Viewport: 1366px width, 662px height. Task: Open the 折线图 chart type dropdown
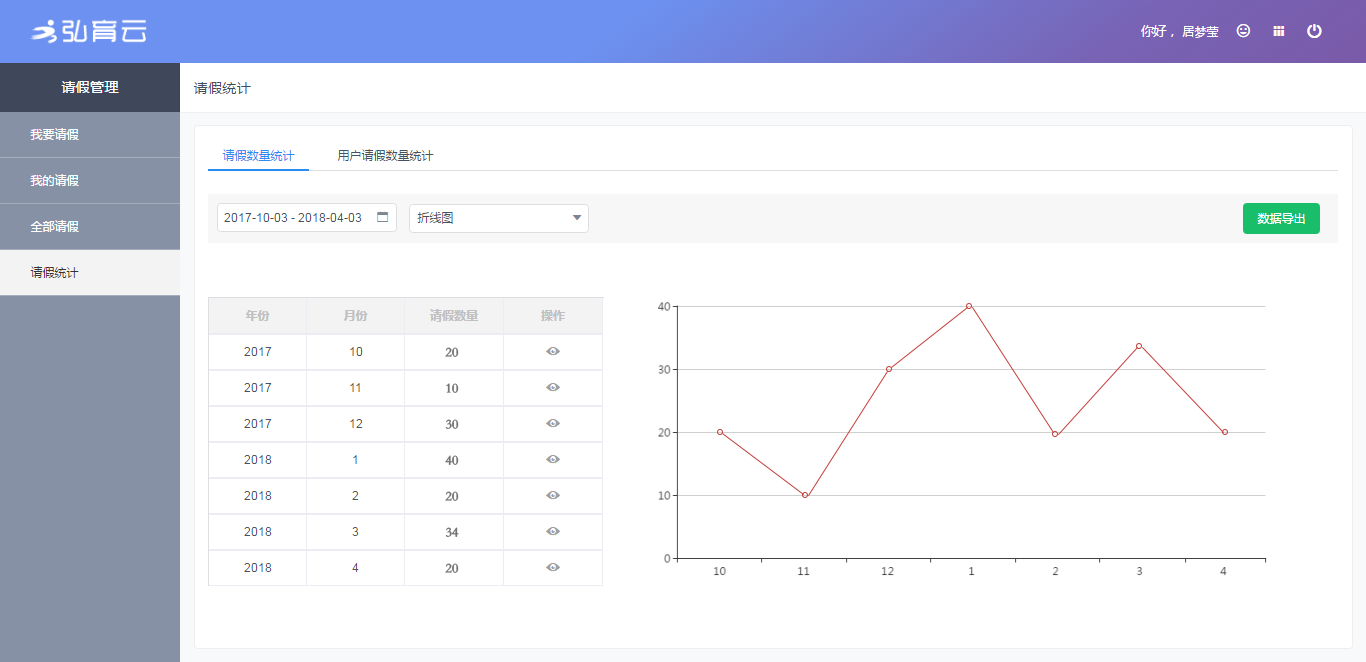[x=498, y=218]
